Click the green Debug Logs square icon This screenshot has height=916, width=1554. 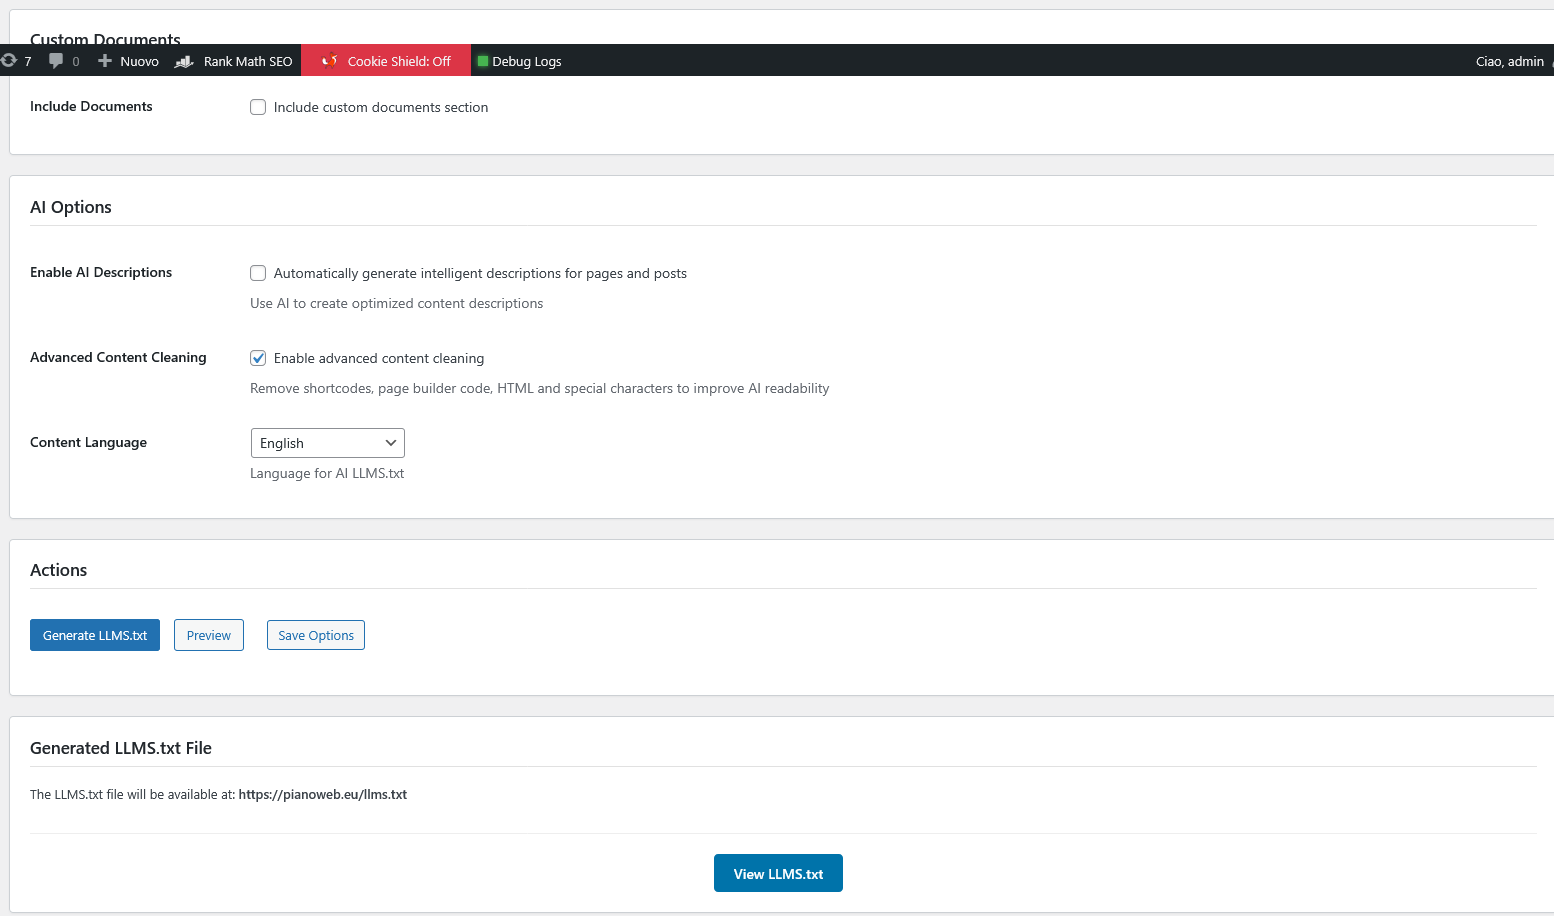485,60
